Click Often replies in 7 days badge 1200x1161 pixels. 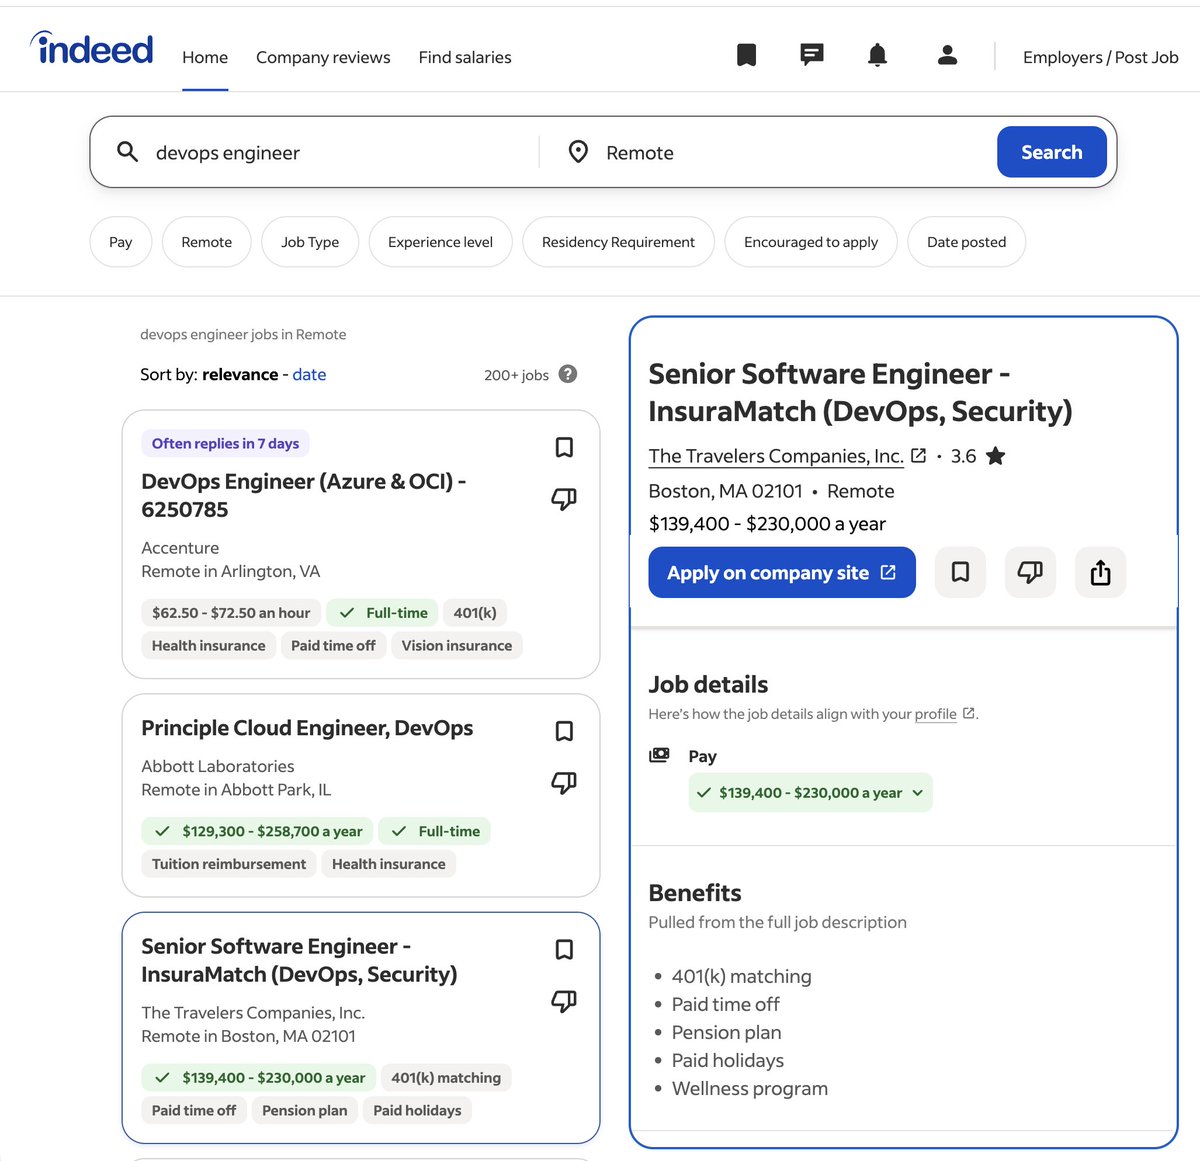click(225, 443)
